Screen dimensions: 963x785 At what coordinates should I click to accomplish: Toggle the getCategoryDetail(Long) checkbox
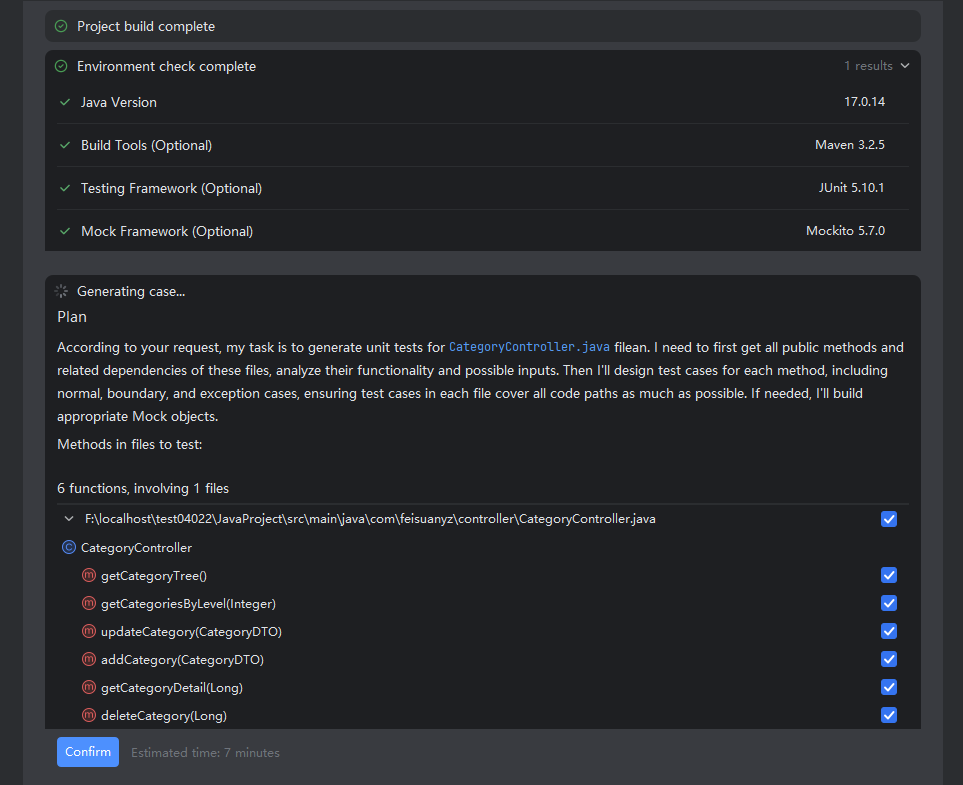[x=889, y=687]
